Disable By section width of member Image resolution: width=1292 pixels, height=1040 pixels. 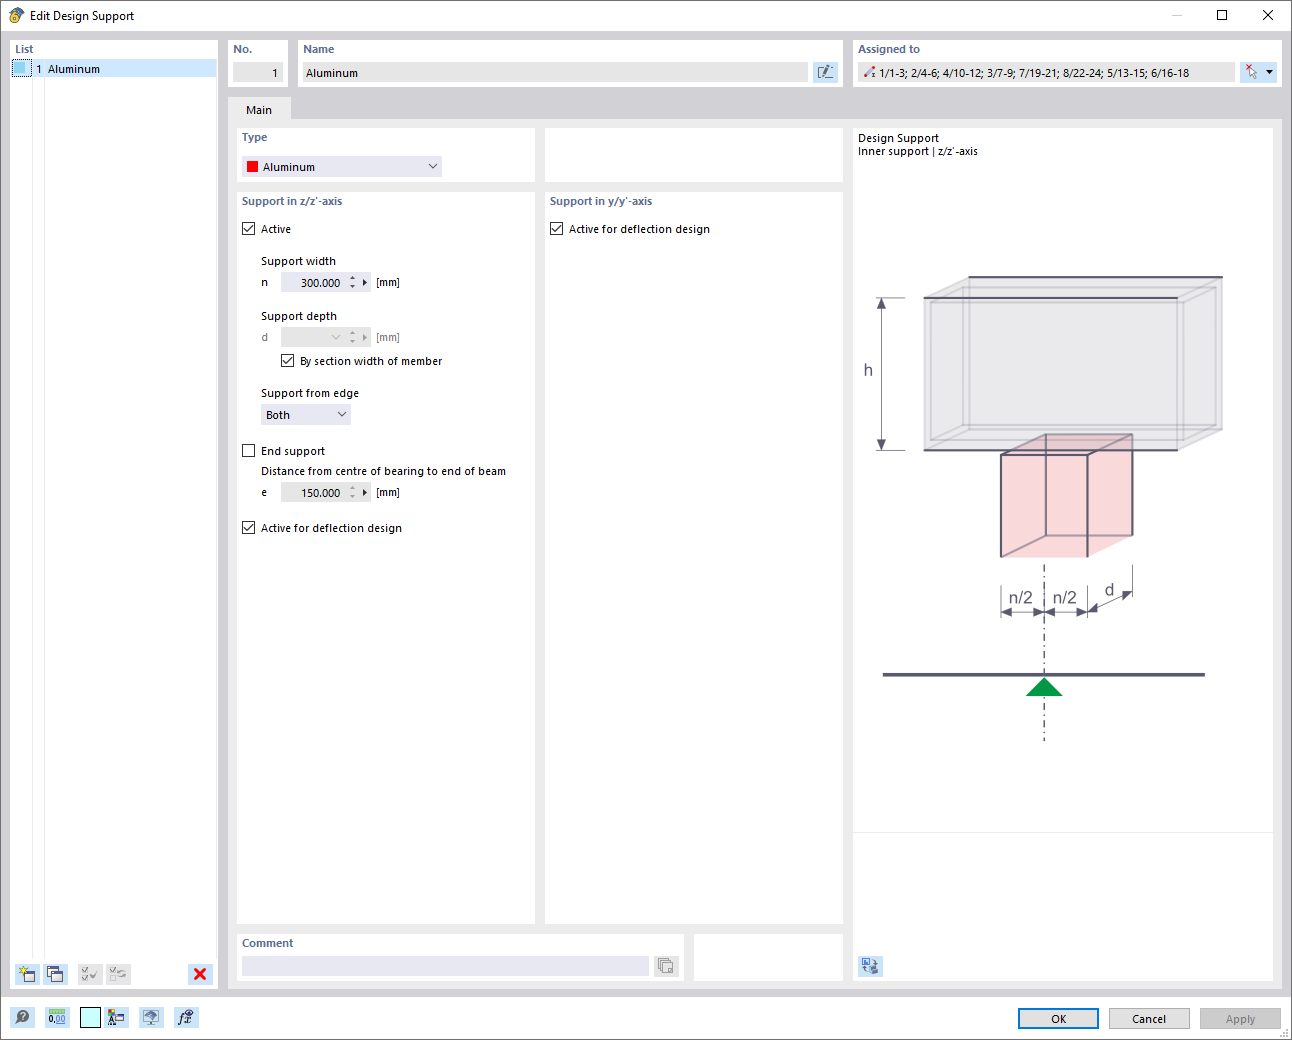click(288, 360)
